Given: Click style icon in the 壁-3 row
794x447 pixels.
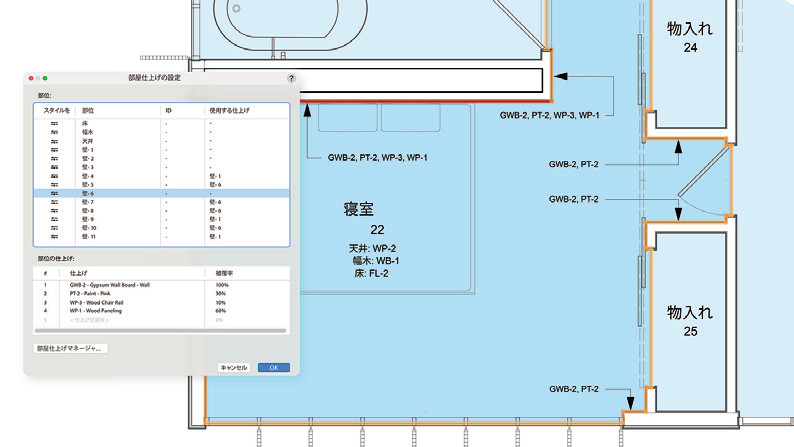Looking at the screenshot, I should (x=54, y=167).
